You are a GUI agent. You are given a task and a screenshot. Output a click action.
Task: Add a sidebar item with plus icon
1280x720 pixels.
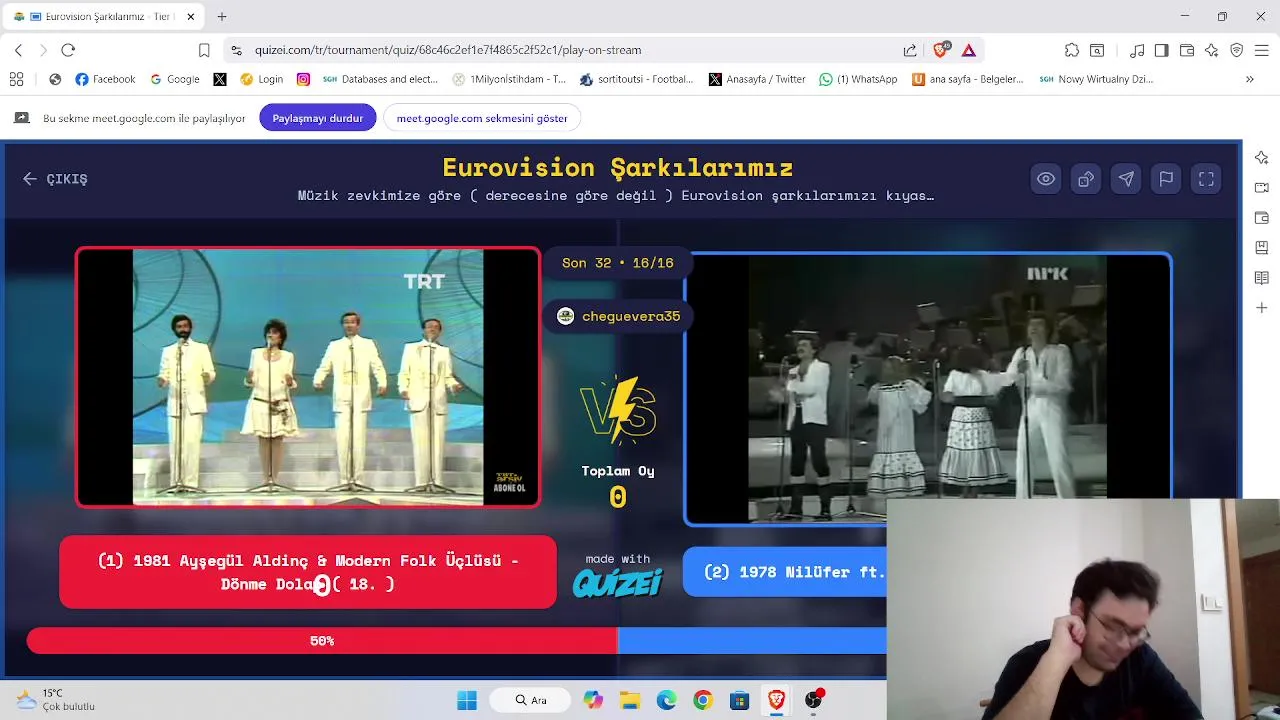[x=1262, y=308]
